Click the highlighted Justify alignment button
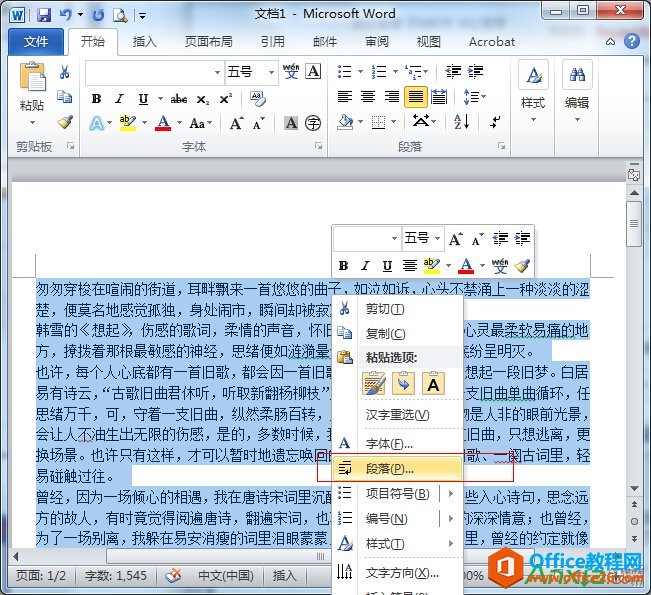Screen dimensions: 651x595 click(416, 97)
